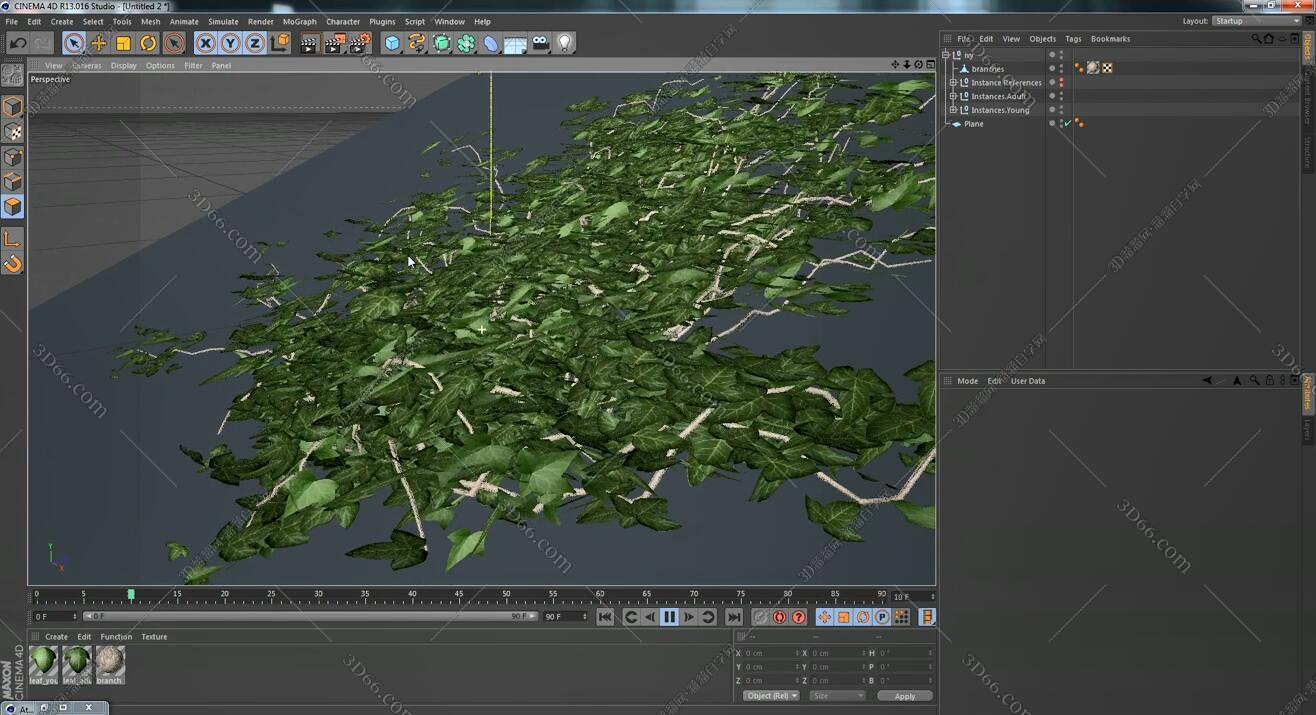Open the Tags menu in Object Manager
Image resolution: width=1316 pixels, height=715 pixels.
[x=1073, y=39]
